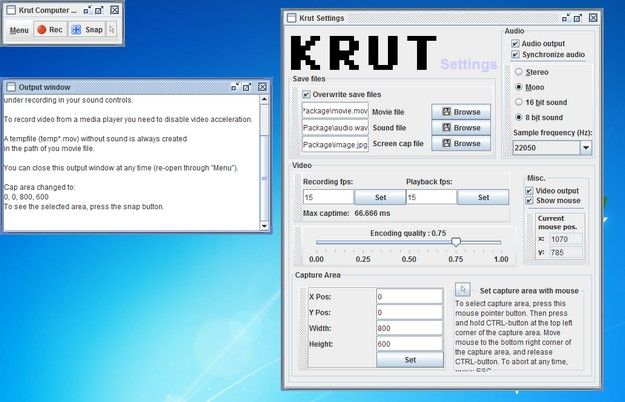Click slider track at 0.25 quality

tap(363, 242)
